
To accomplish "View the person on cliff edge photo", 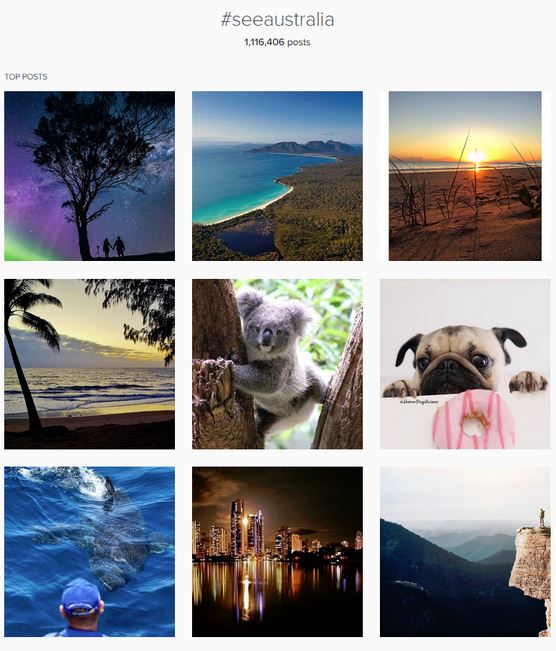I will pyautogui.click(x=465, y=552).
